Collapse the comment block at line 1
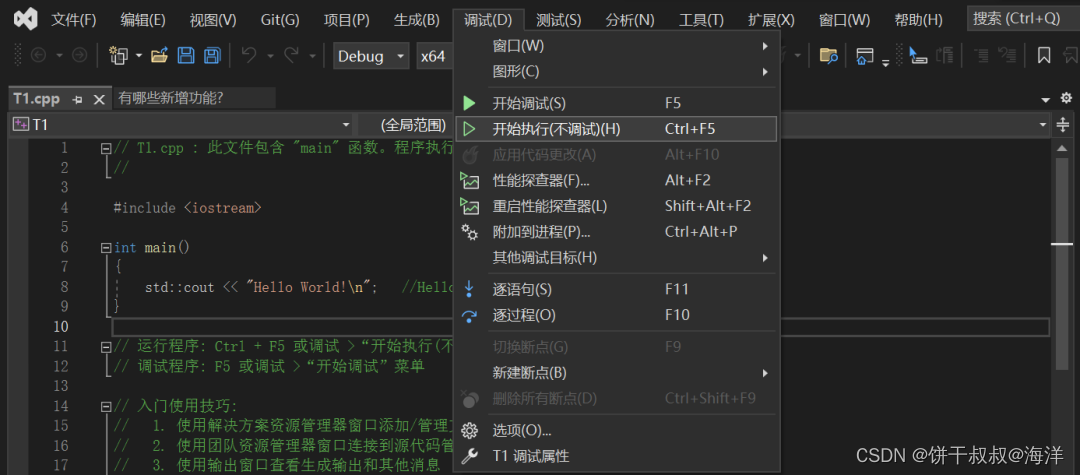This screenshot has height=475, width=1080. click(106, 148)
